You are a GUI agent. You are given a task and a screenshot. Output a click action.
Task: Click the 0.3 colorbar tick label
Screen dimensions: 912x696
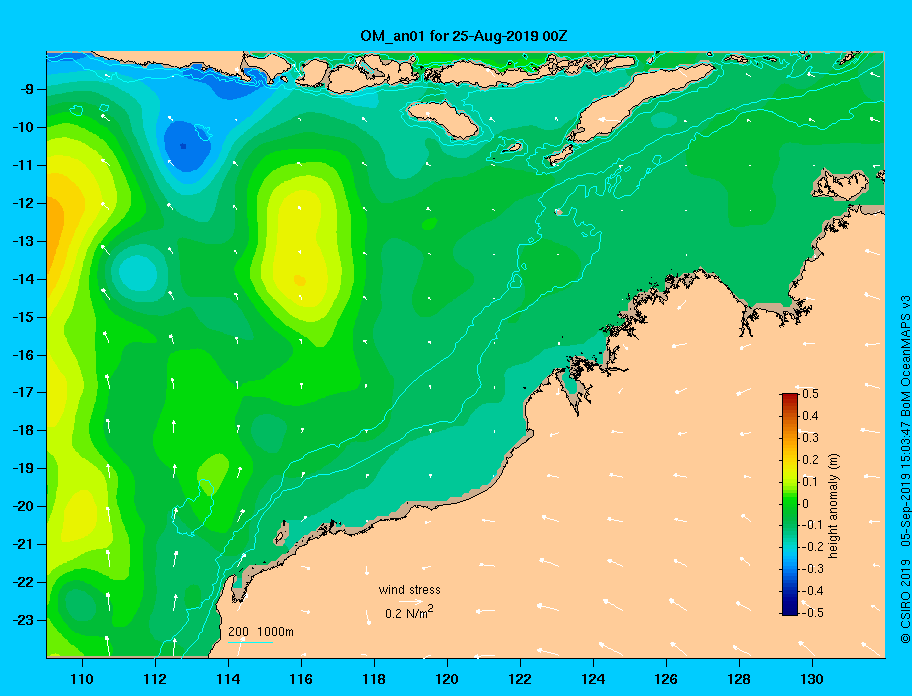[x=810, y=438]
